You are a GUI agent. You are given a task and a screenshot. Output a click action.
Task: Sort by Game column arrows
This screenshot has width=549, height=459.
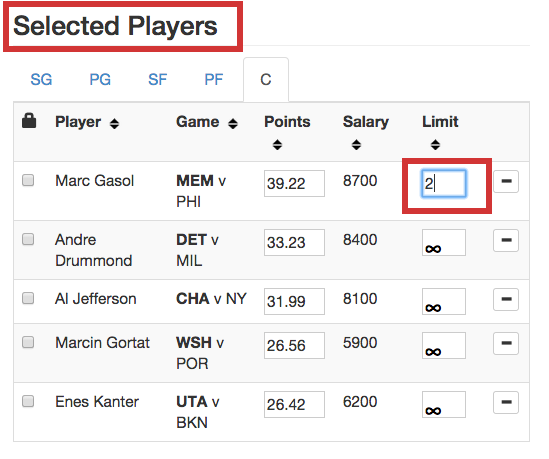pyautogui.click(x=233, y=124)
